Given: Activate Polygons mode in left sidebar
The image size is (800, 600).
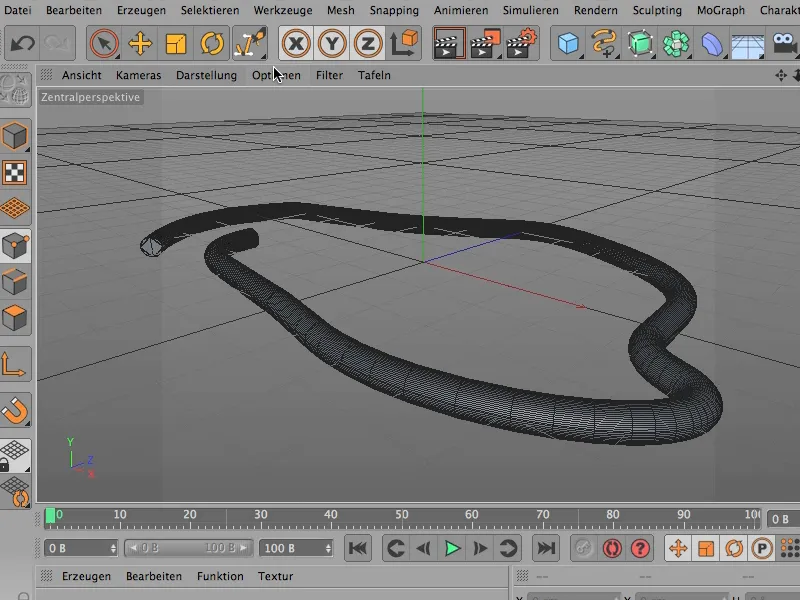Looking at the screenshot, I should click(15, 318).
